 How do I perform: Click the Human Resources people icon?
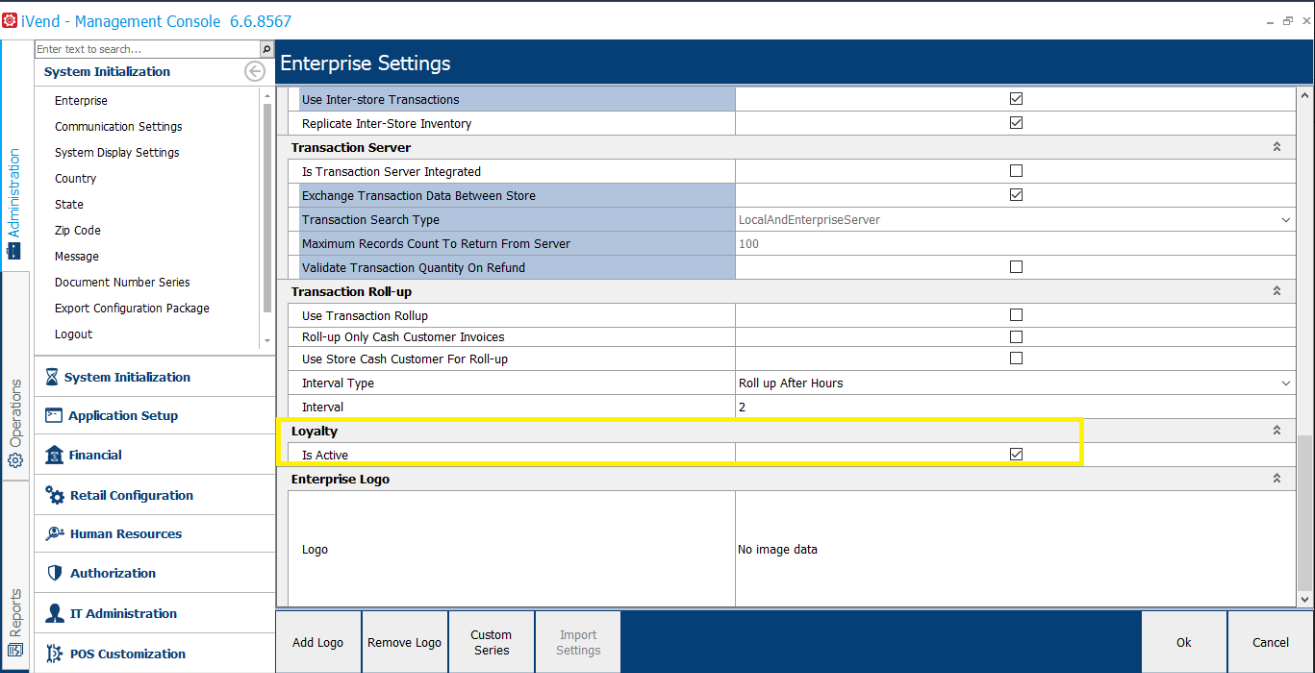(55, 534)
